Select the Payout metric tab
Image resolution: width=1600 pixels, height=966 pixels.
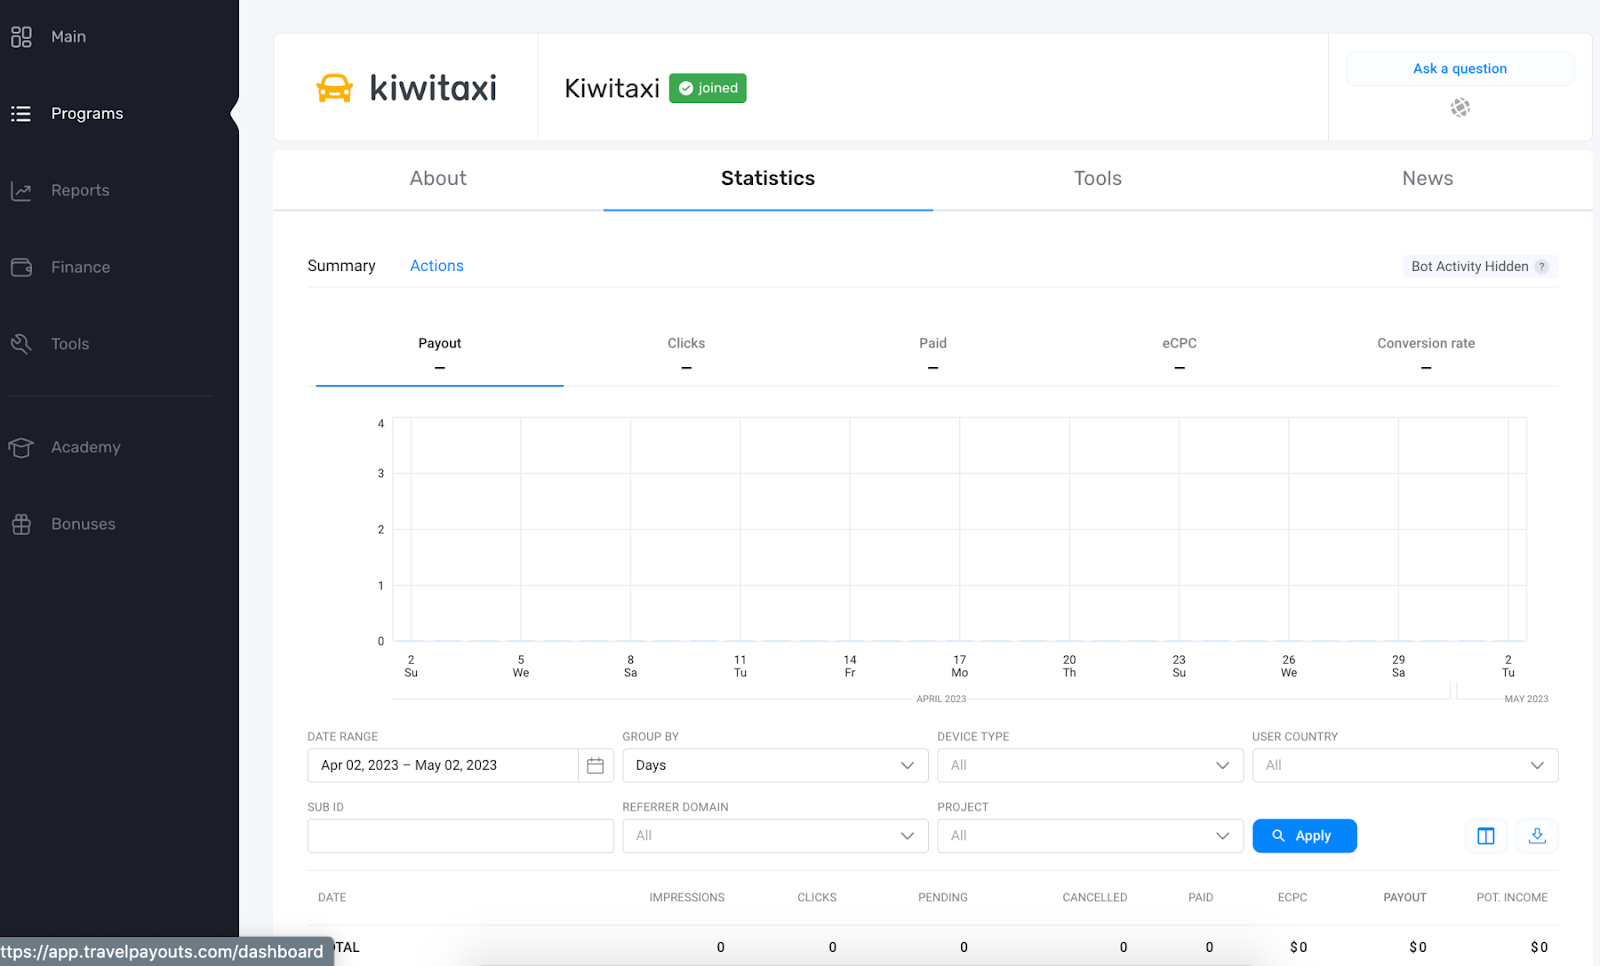440,355
